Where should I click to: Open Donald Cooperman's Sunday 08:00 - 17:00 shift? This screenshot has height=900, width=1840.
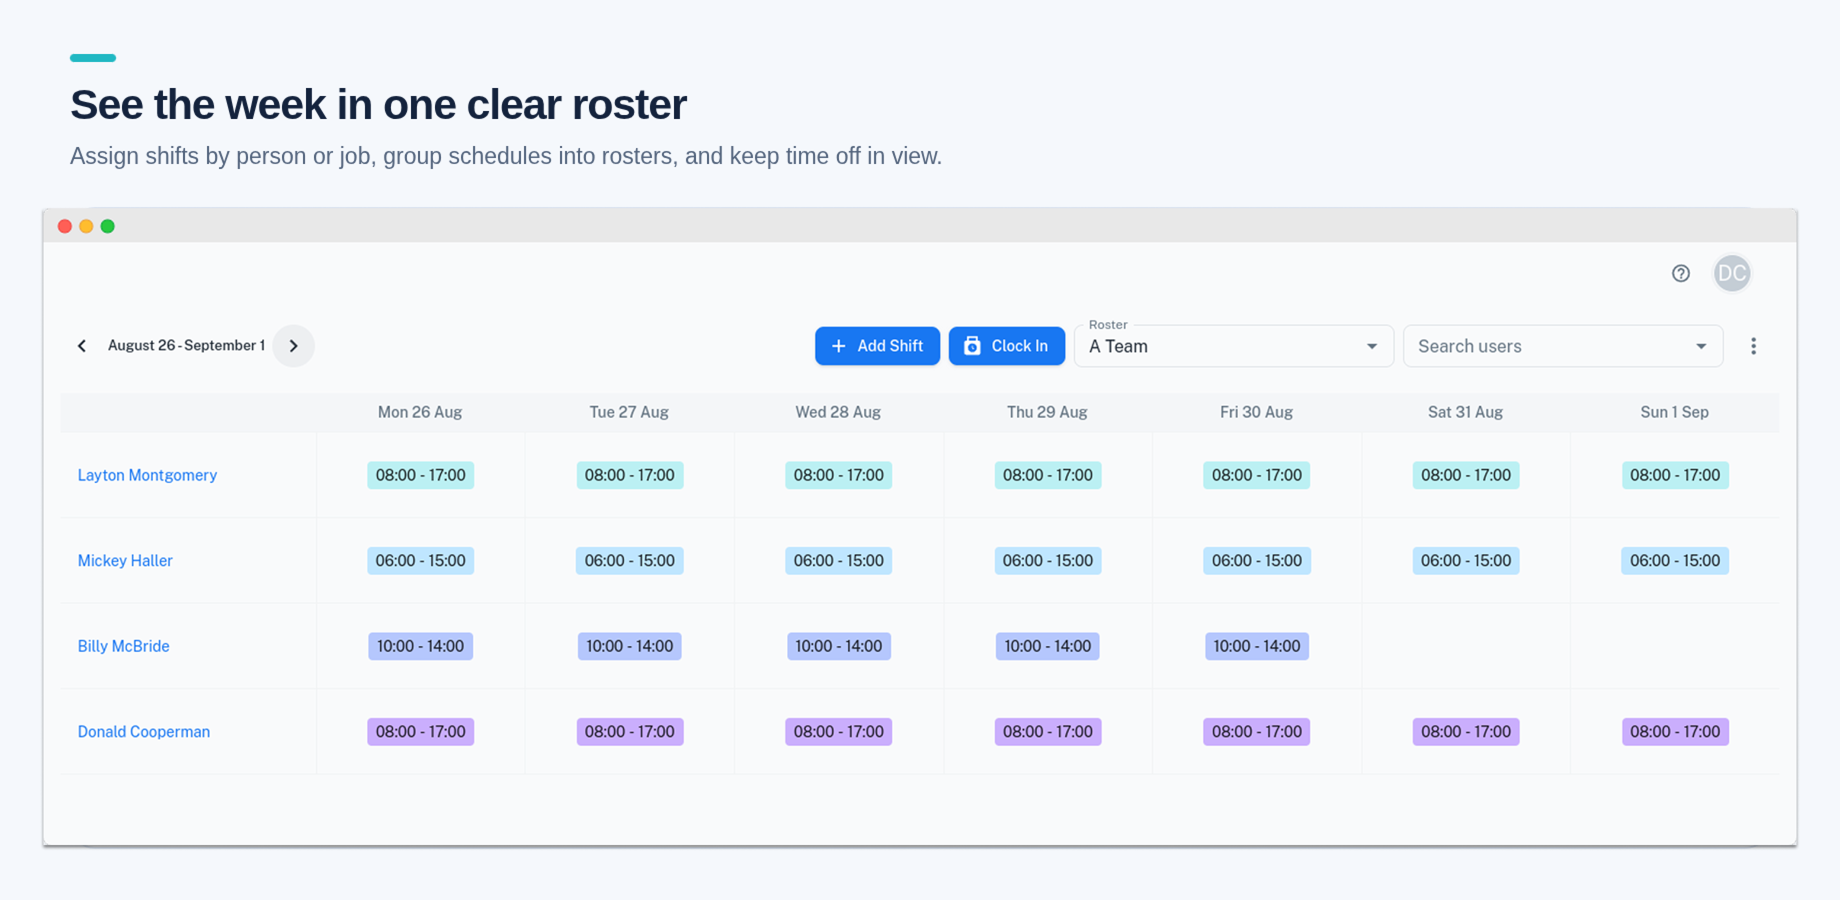pyautogui.click(x=1675, y=732)
